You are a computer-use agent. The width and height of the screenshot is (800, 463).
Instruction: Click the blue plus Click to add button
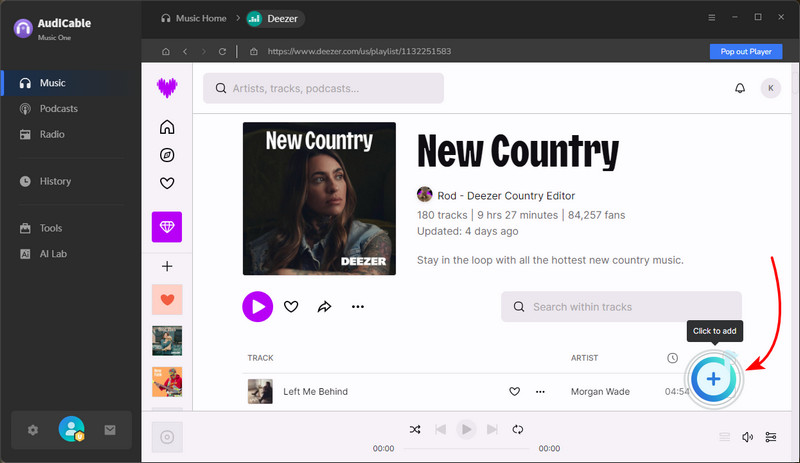tap(713, 379)
